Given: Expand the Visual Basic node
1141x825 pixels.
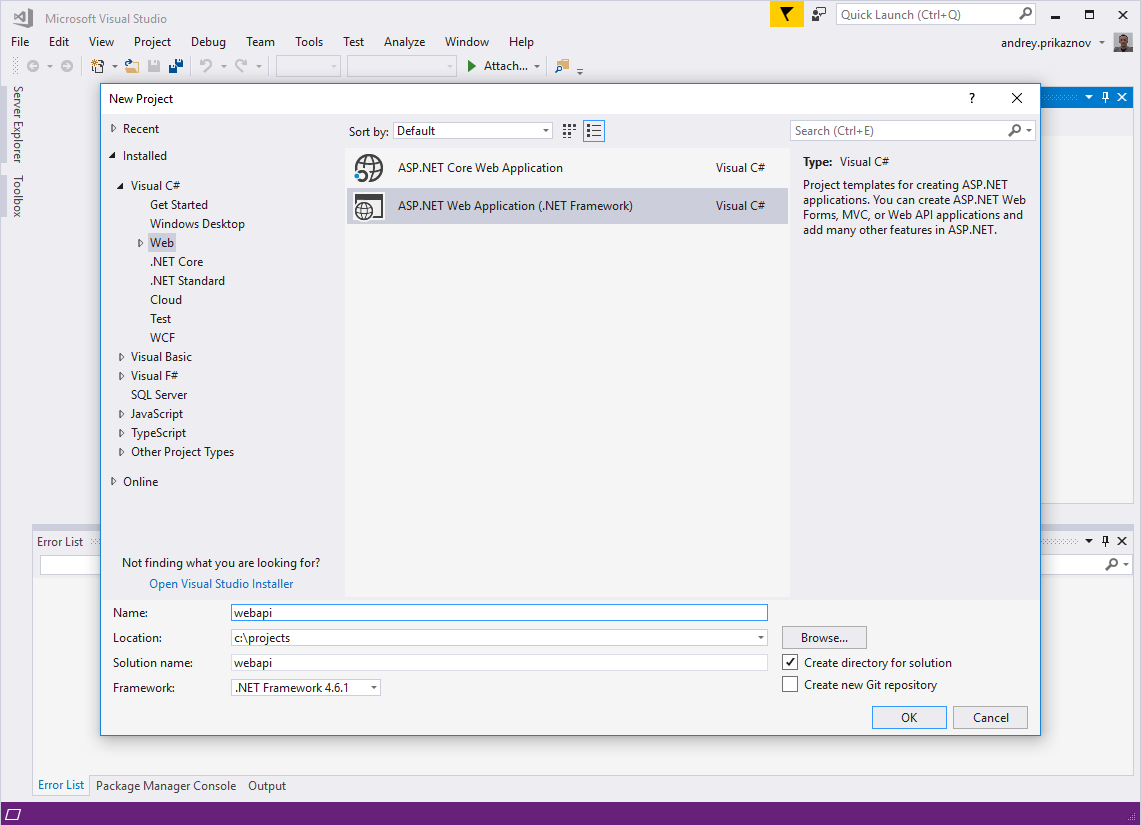Looking at the screenshot, I should click(x=122, y=356).
